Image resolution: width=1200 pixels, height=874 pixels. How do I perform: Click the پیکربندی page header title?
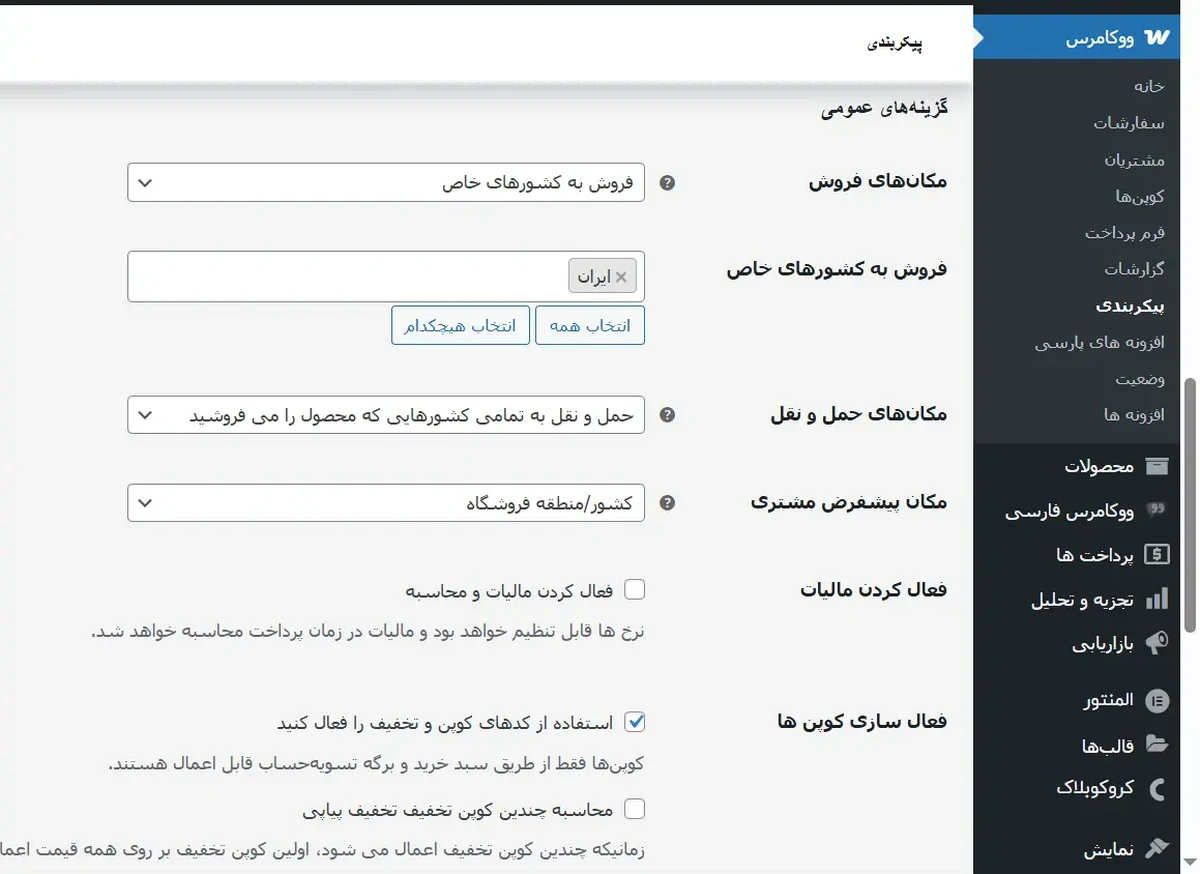(894, 43)
